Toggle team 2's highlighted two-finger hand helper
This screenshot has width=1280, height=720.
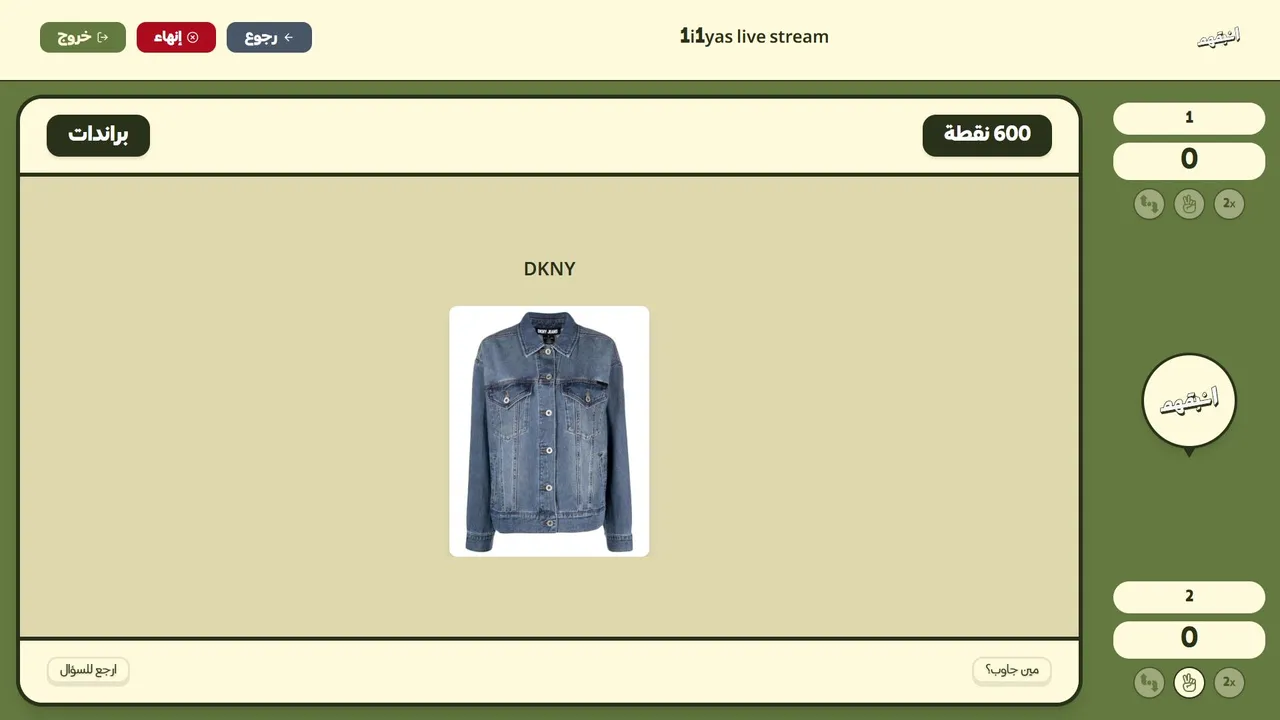[x=1189, y=683]
